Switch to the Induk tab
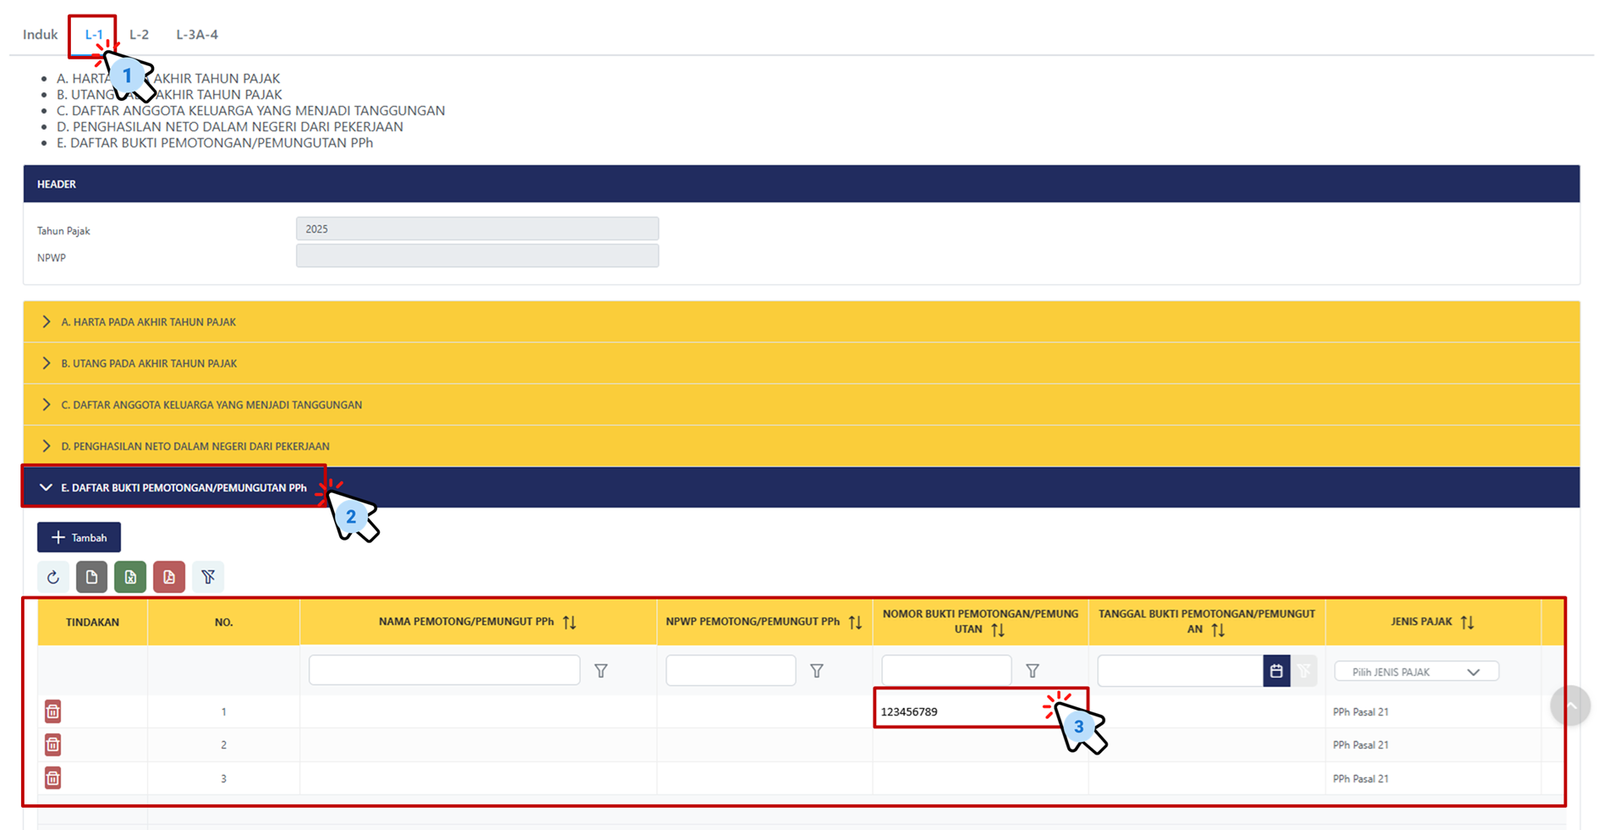The width and height of the screenshot is (1600, 830). click(x=40, y=34)
